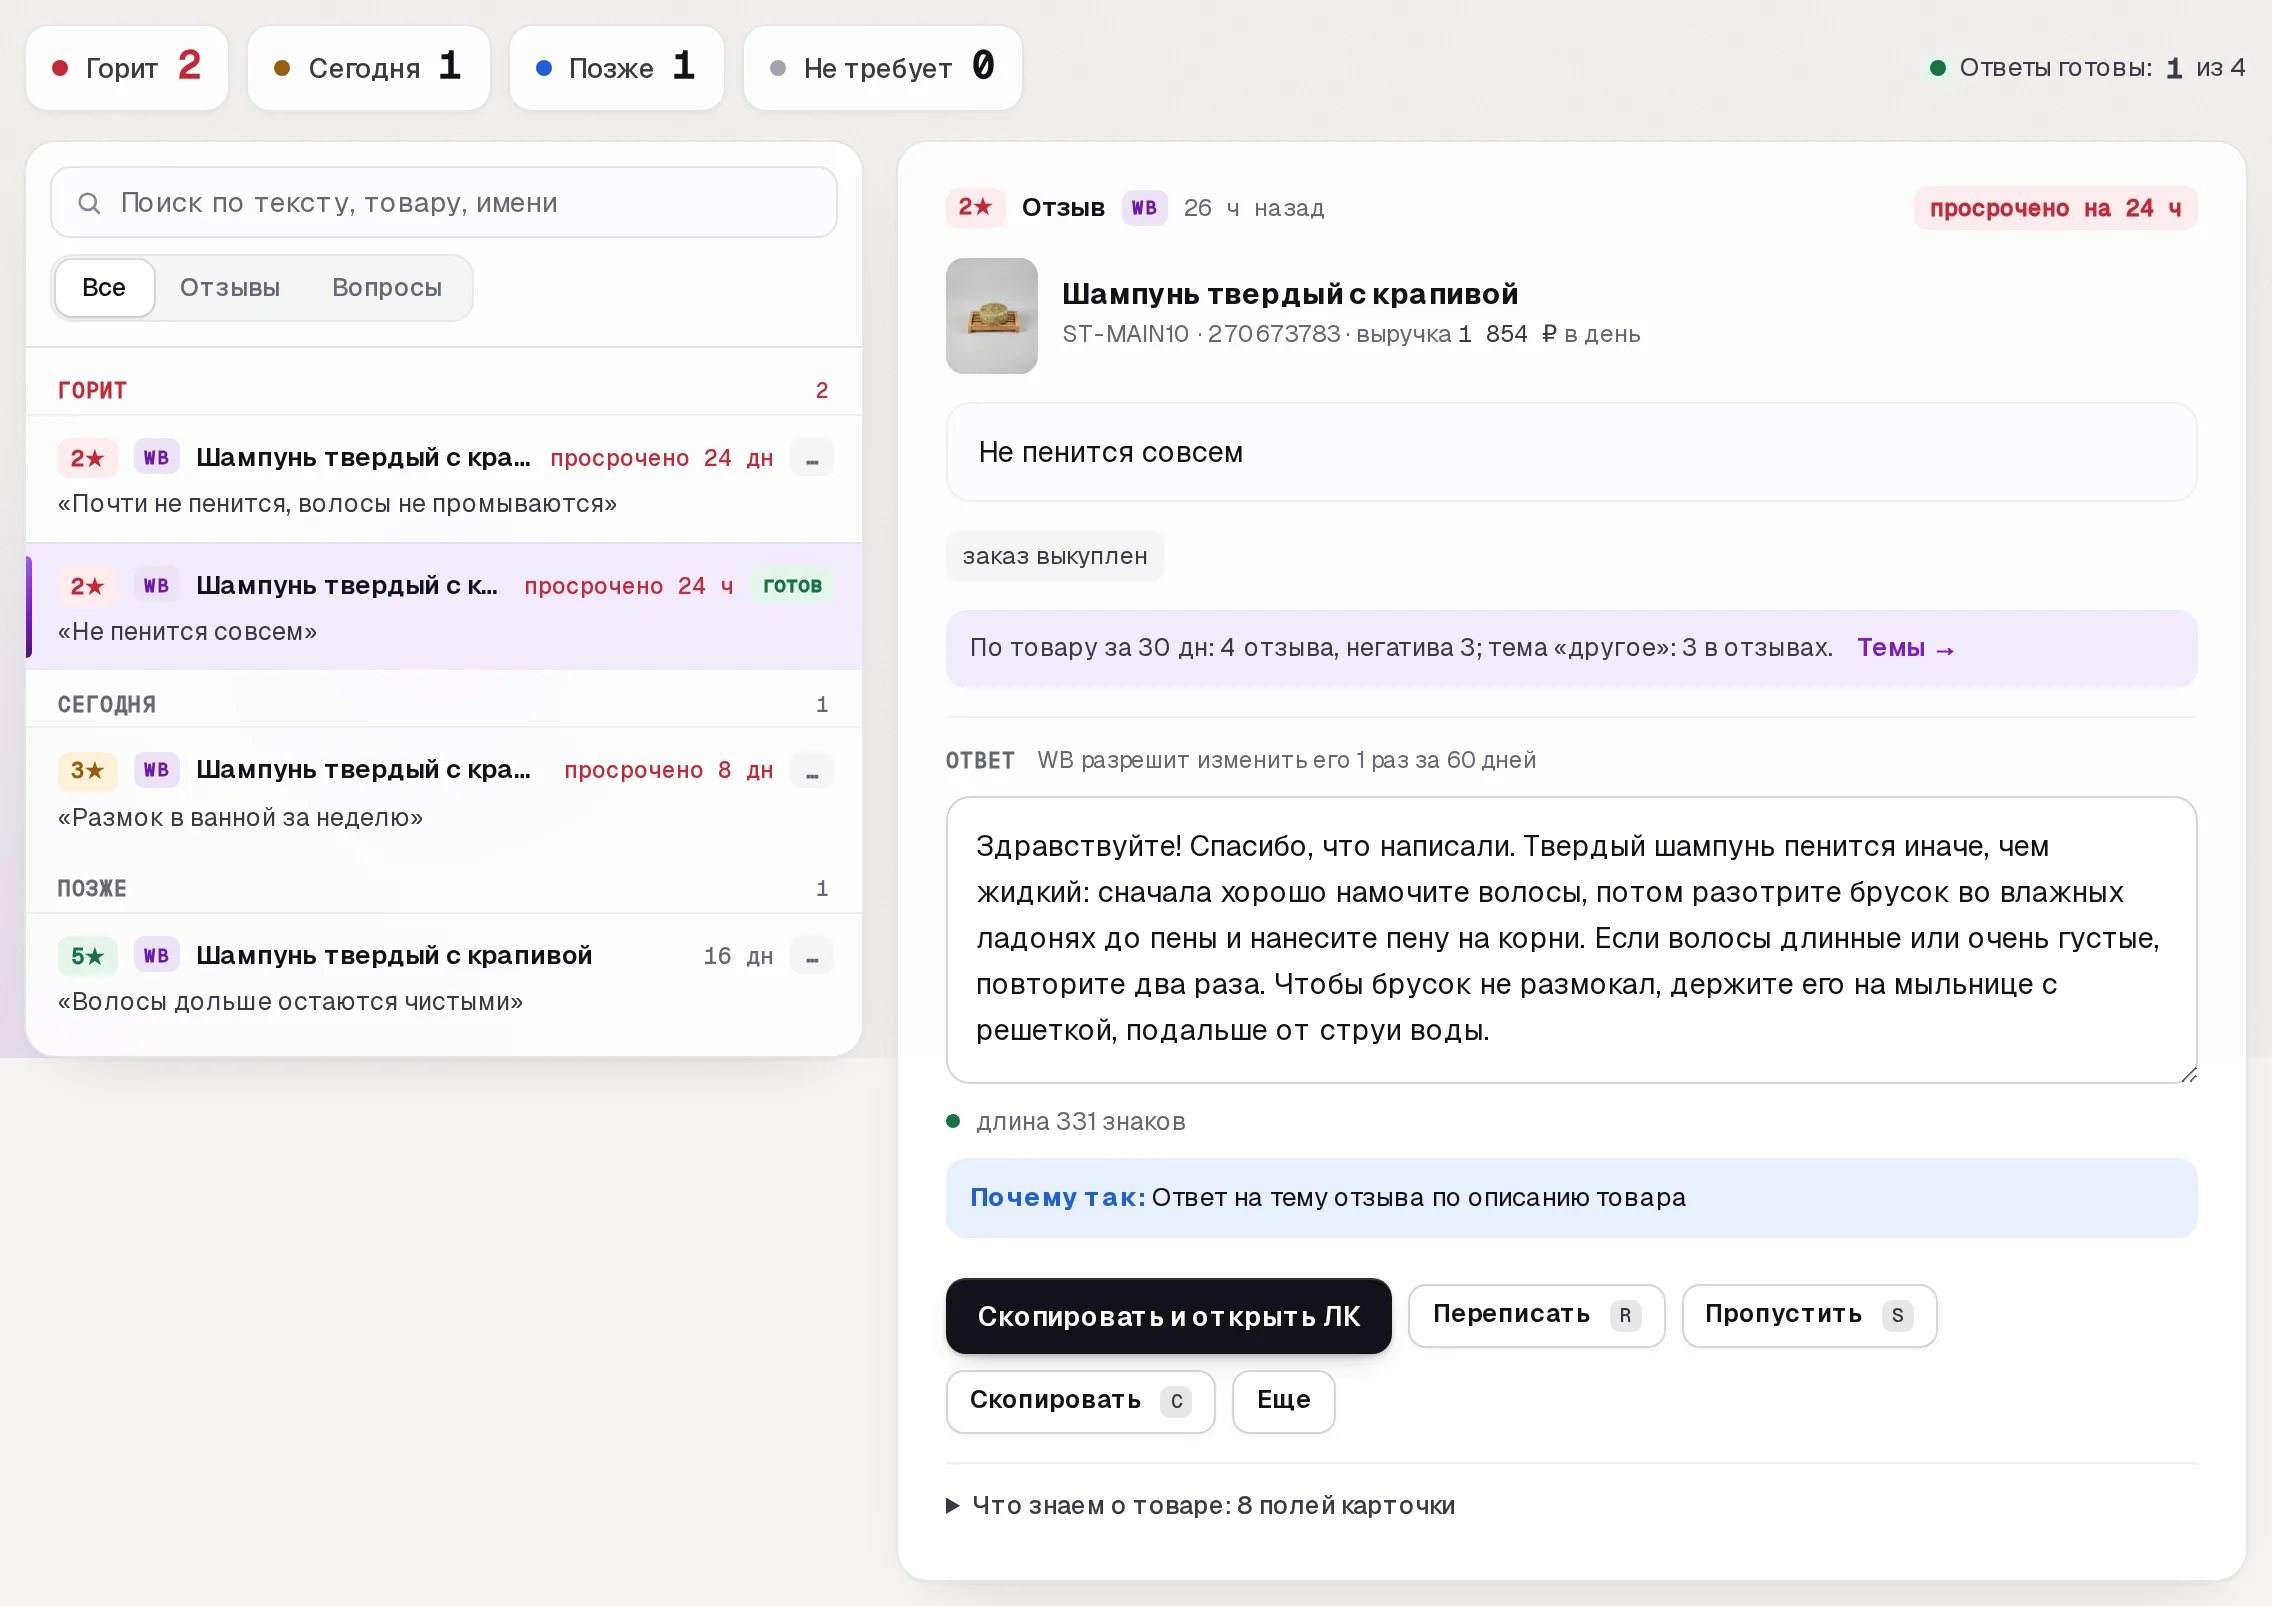Expand «Что знаем о товаре» section

pyautogui.click(x=1200, y=1505)
